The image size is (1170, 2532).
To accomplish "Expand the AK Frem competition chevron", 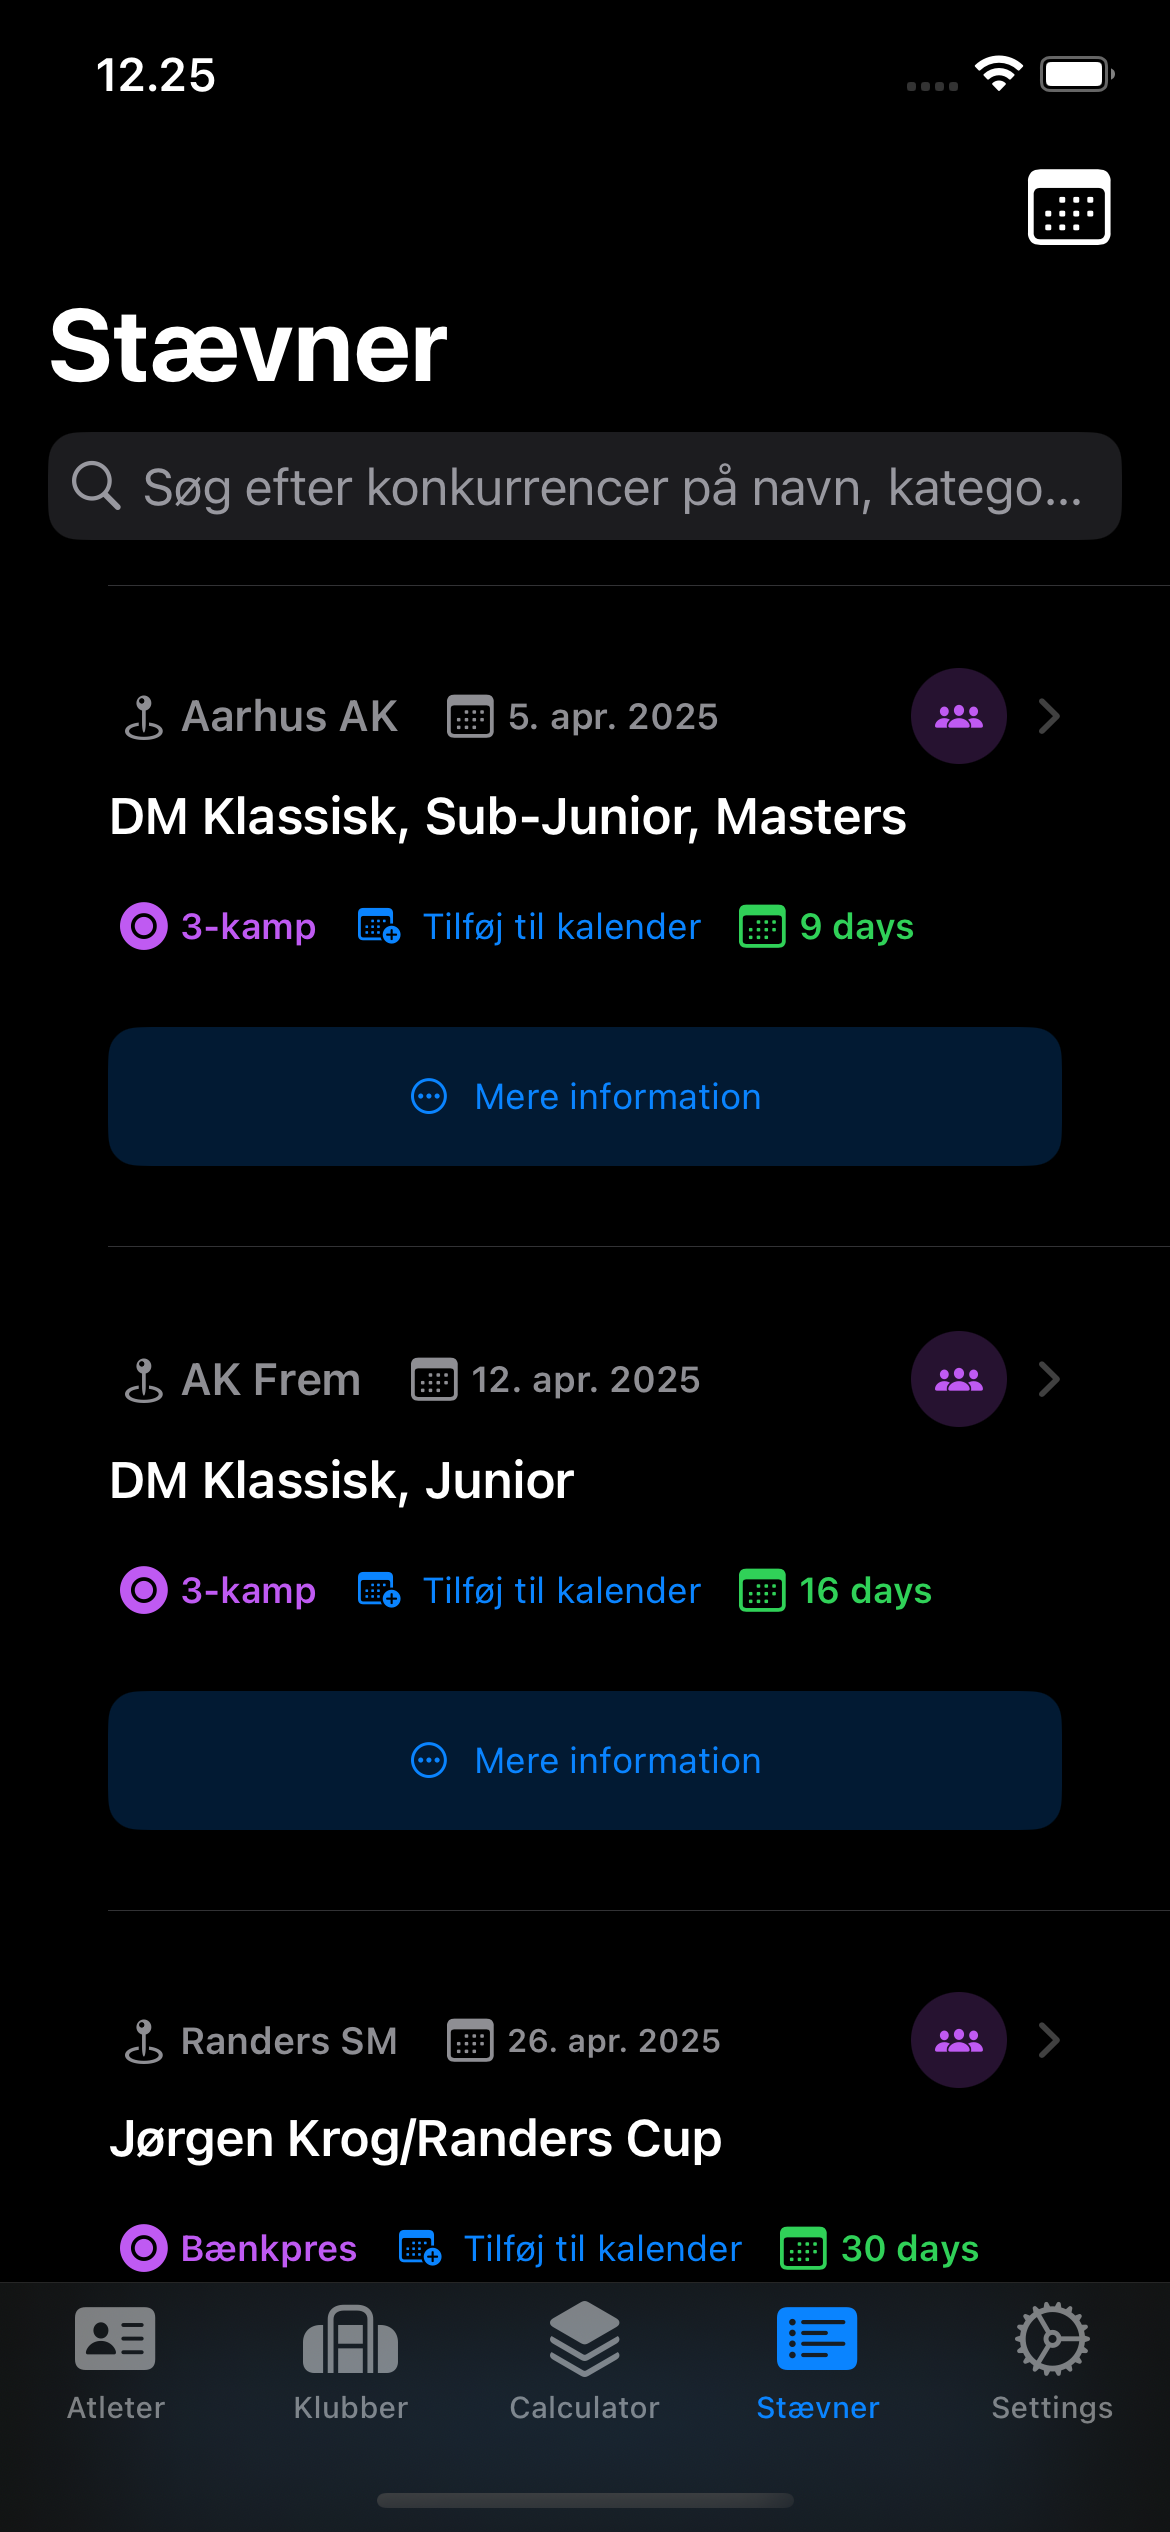I will 1048,1379.
